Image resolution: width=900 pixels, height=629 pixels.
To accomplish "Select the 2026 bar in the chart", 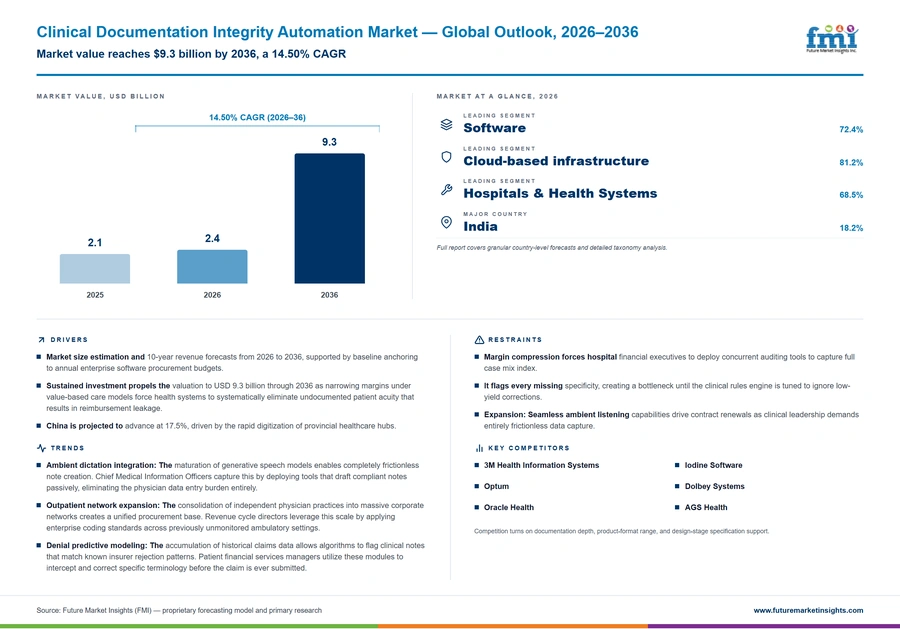I will [x=212, y=266].
